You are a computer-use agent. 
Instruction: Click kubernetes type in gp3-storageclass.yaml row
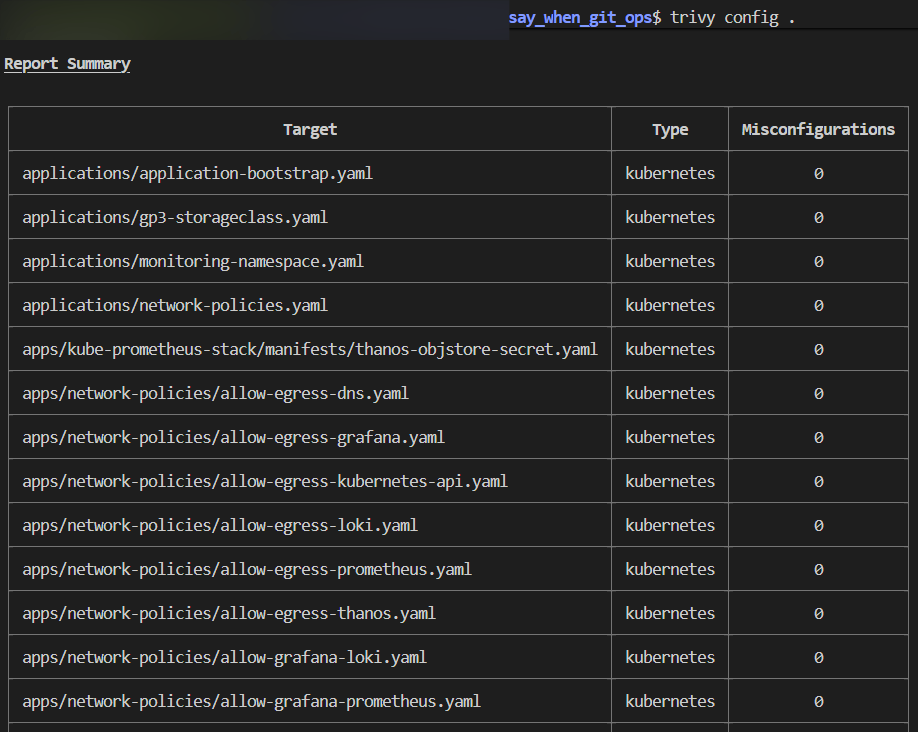pyautogui.click(x=670, y=217)
